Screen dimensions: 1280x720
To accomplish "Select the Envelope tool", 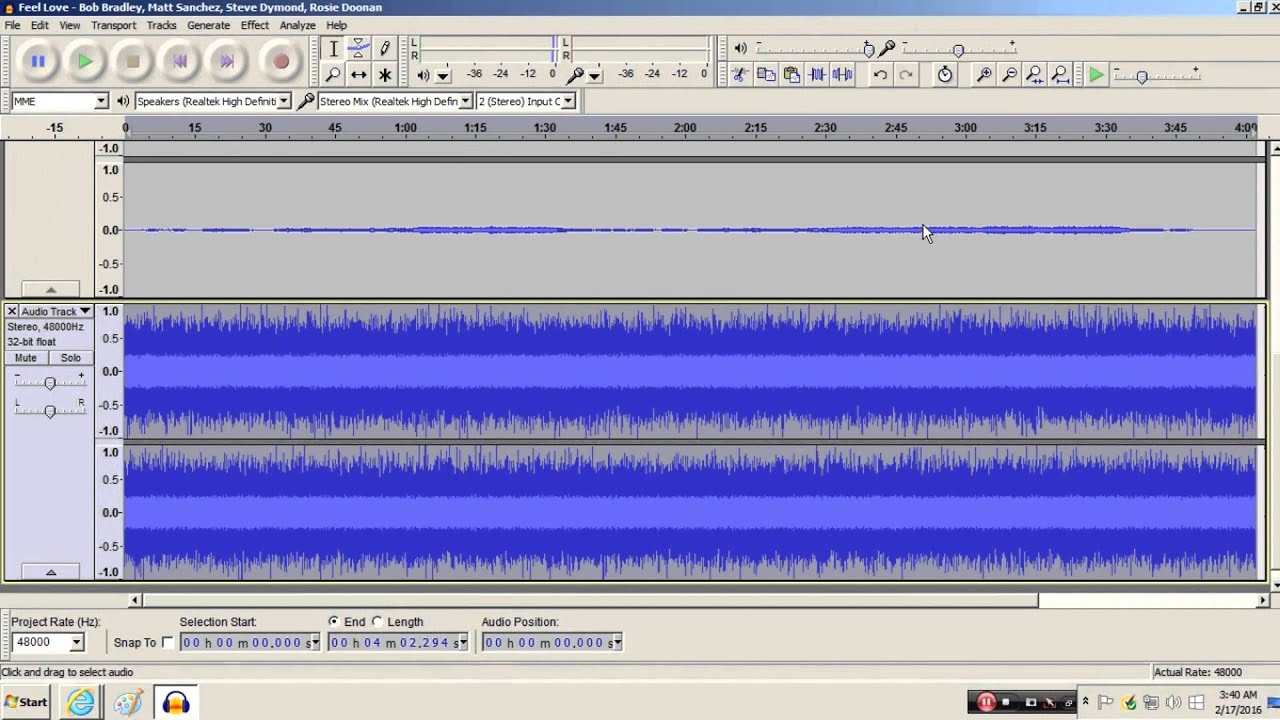I will coord(358,48).
